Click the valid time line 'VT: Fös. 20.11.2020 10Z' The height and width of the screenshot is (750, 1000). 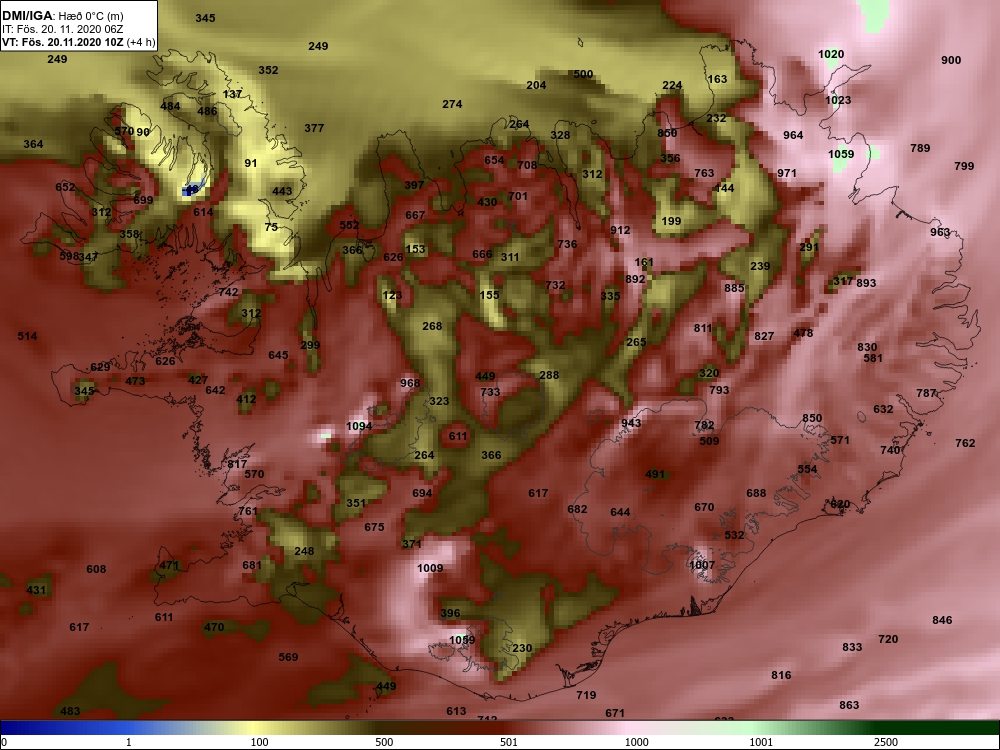point(64,43)
